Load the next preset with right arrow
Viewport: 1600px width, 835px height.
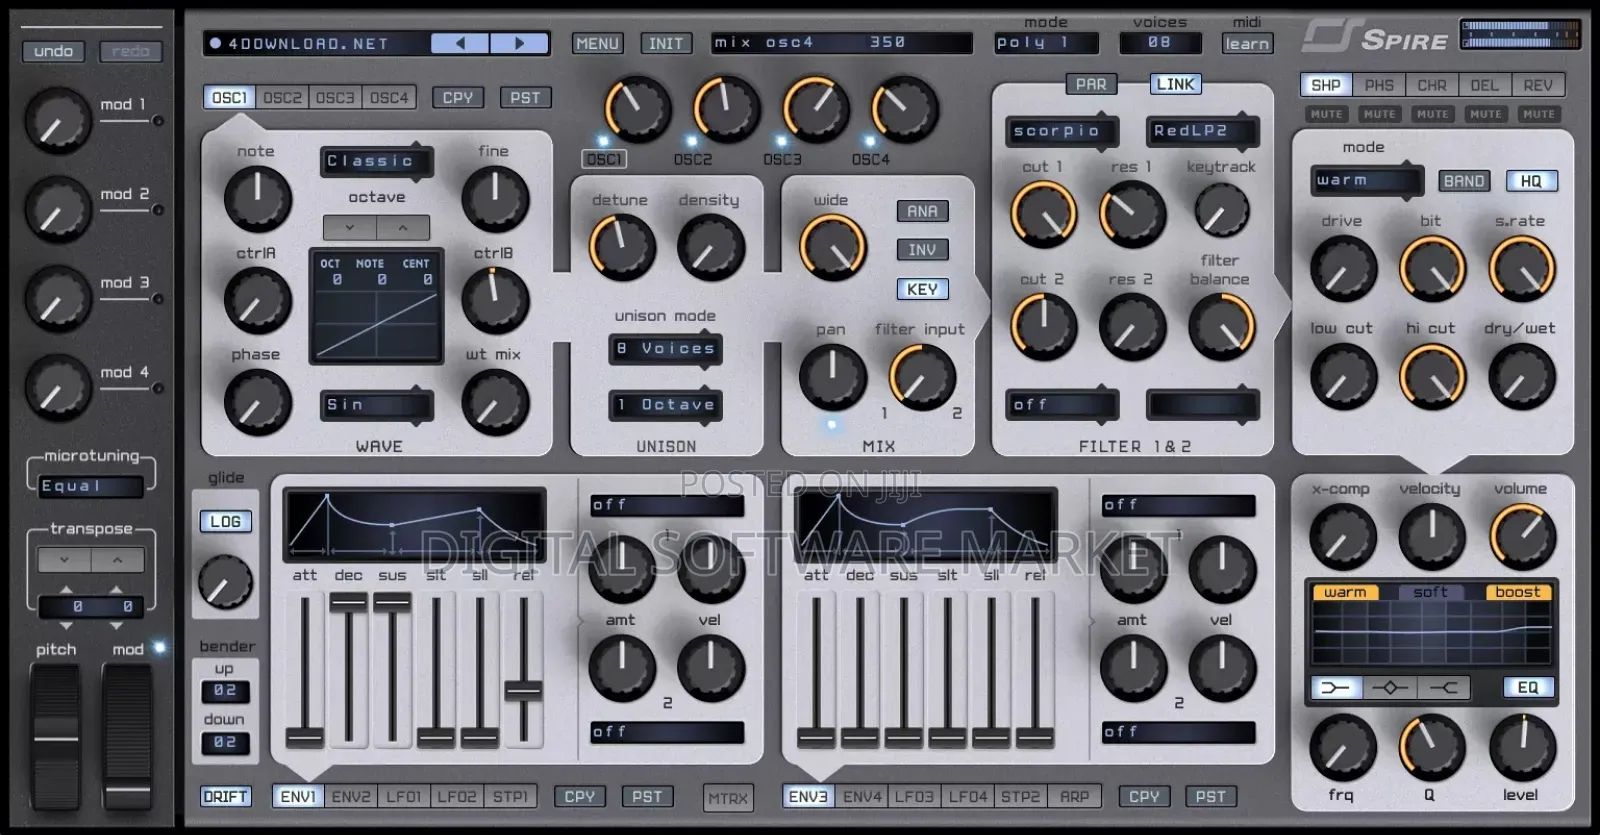pos(519,43)
